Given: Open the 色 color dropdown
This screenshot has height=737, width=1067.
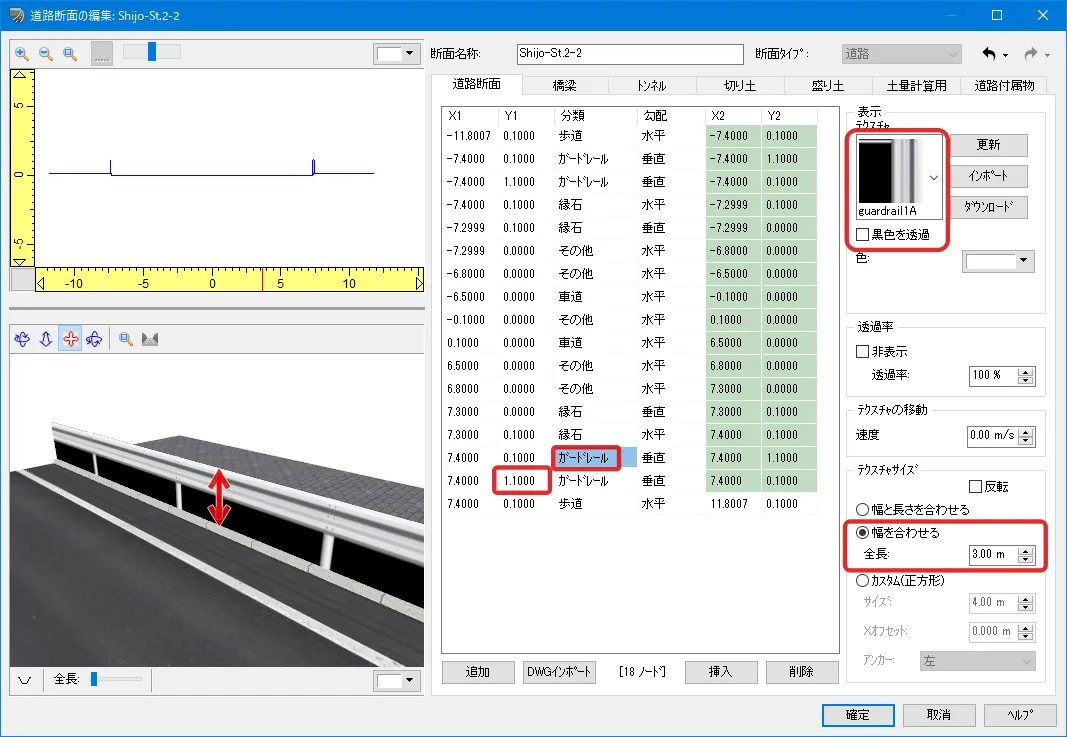Looking at the screenshot, I should point(998,262).
